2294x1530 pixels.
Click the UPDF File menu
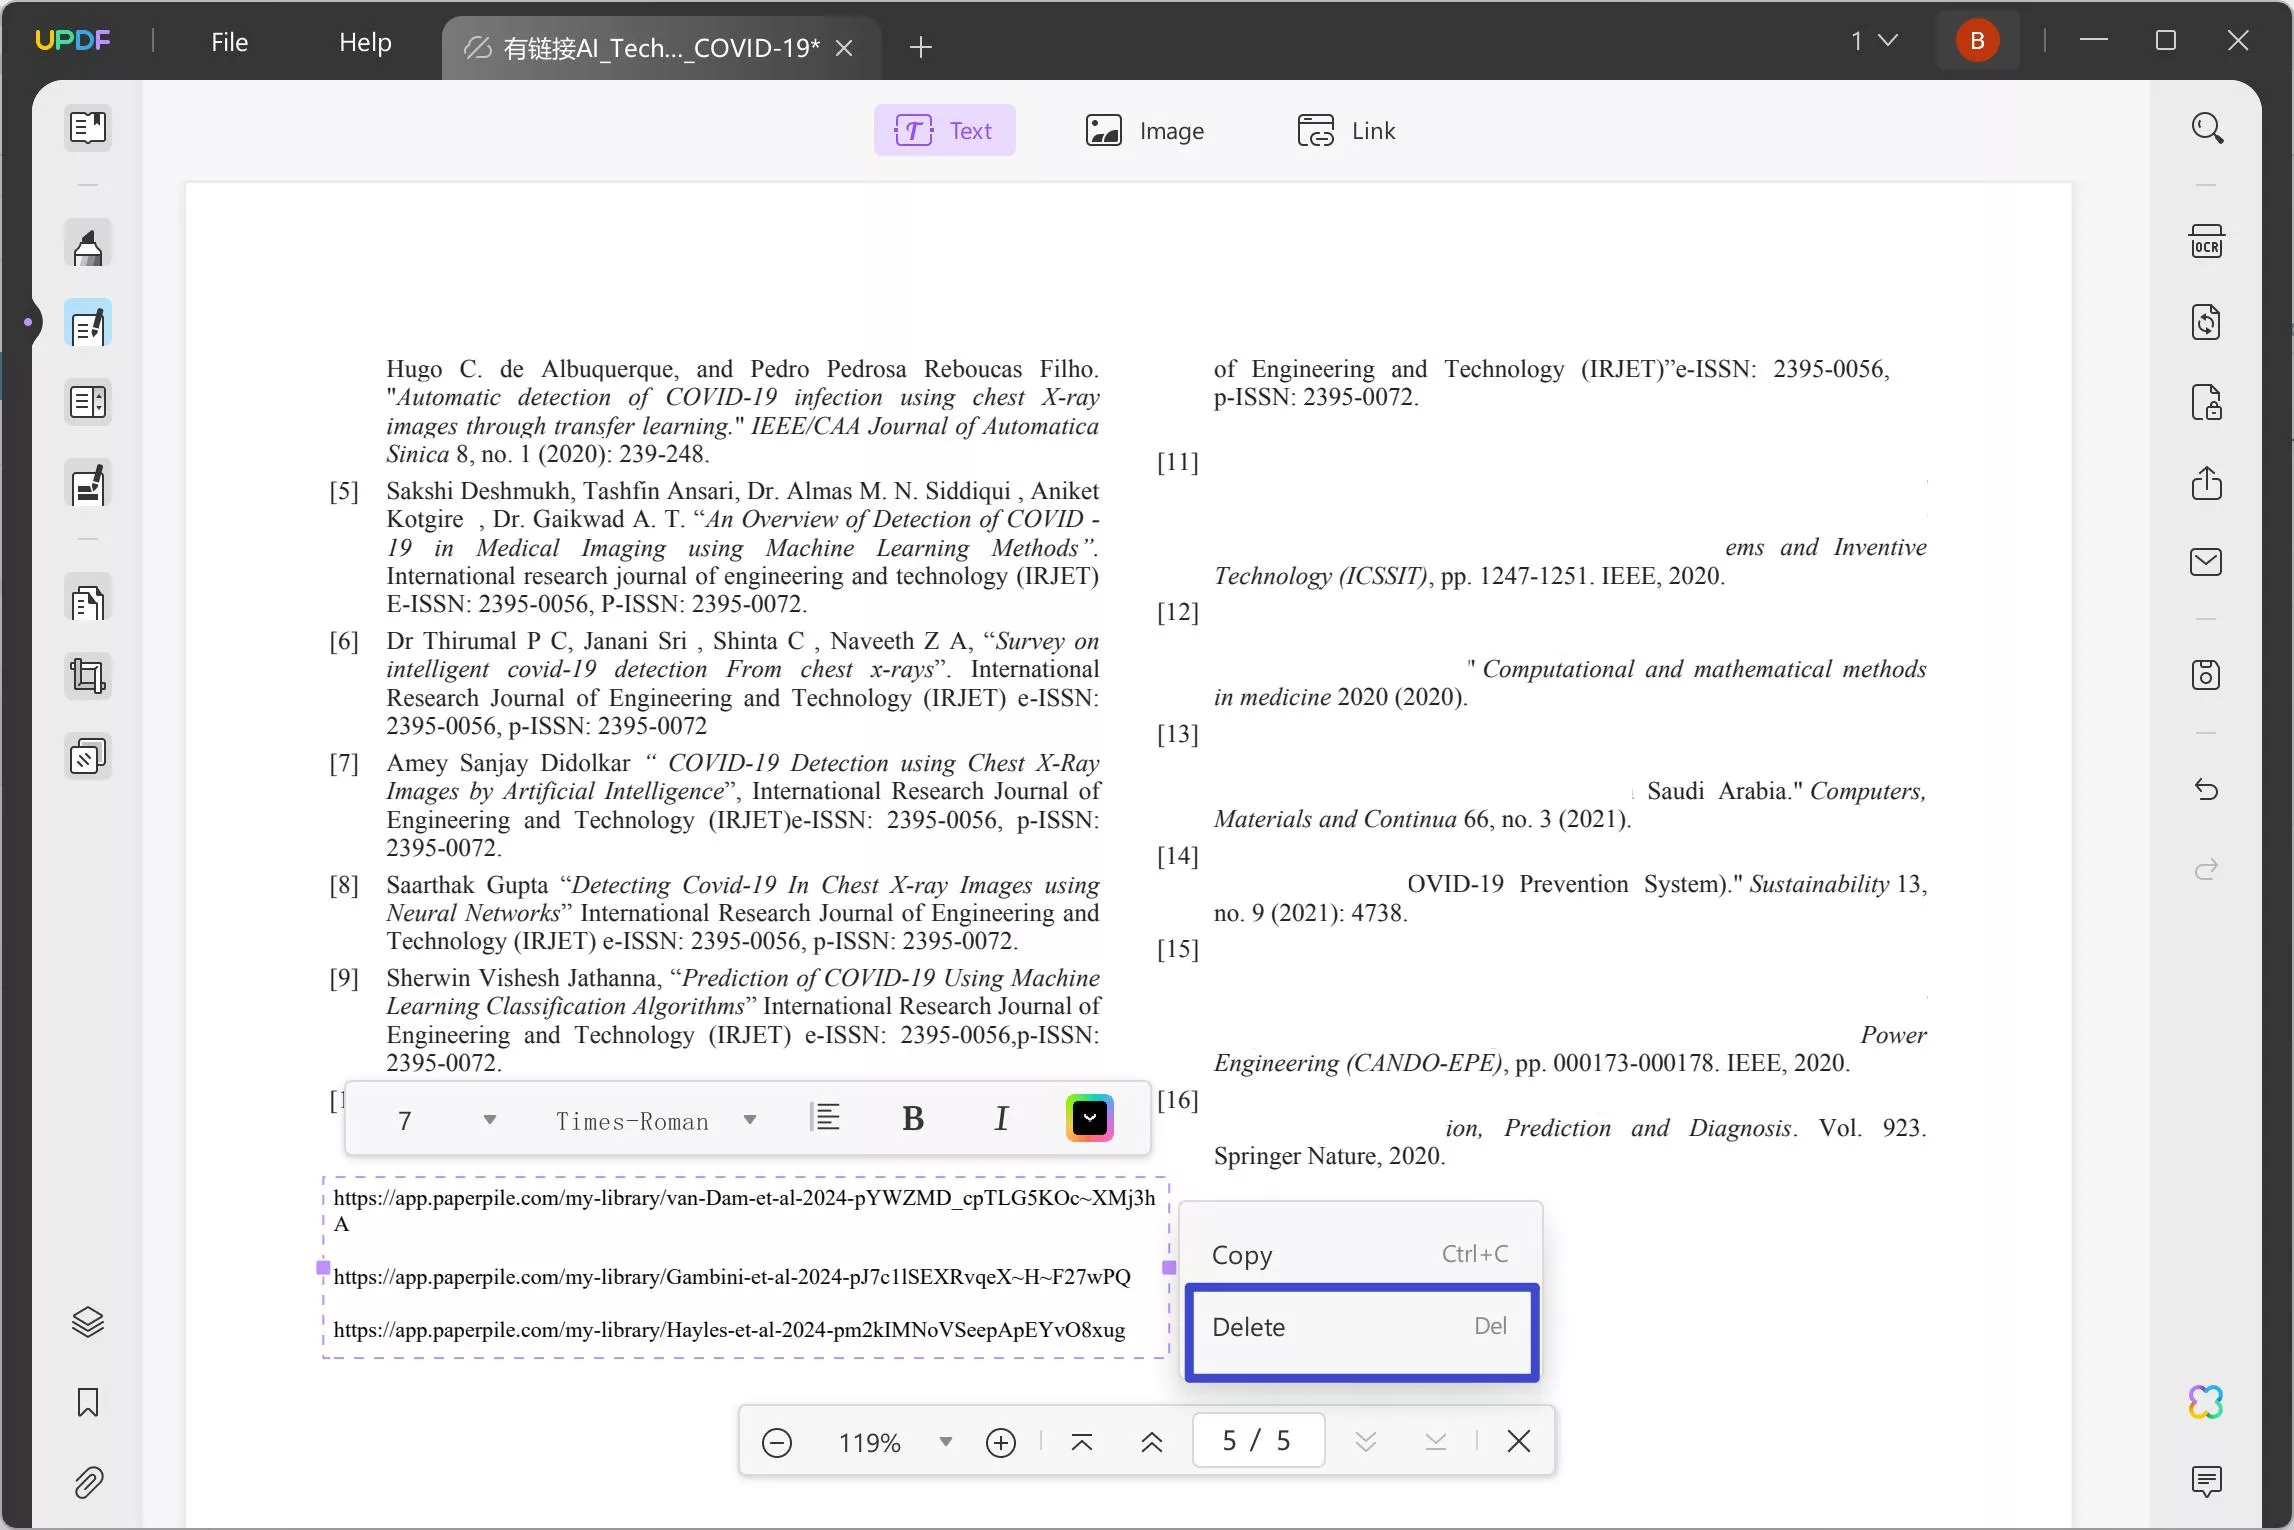(x=229, y=41)
